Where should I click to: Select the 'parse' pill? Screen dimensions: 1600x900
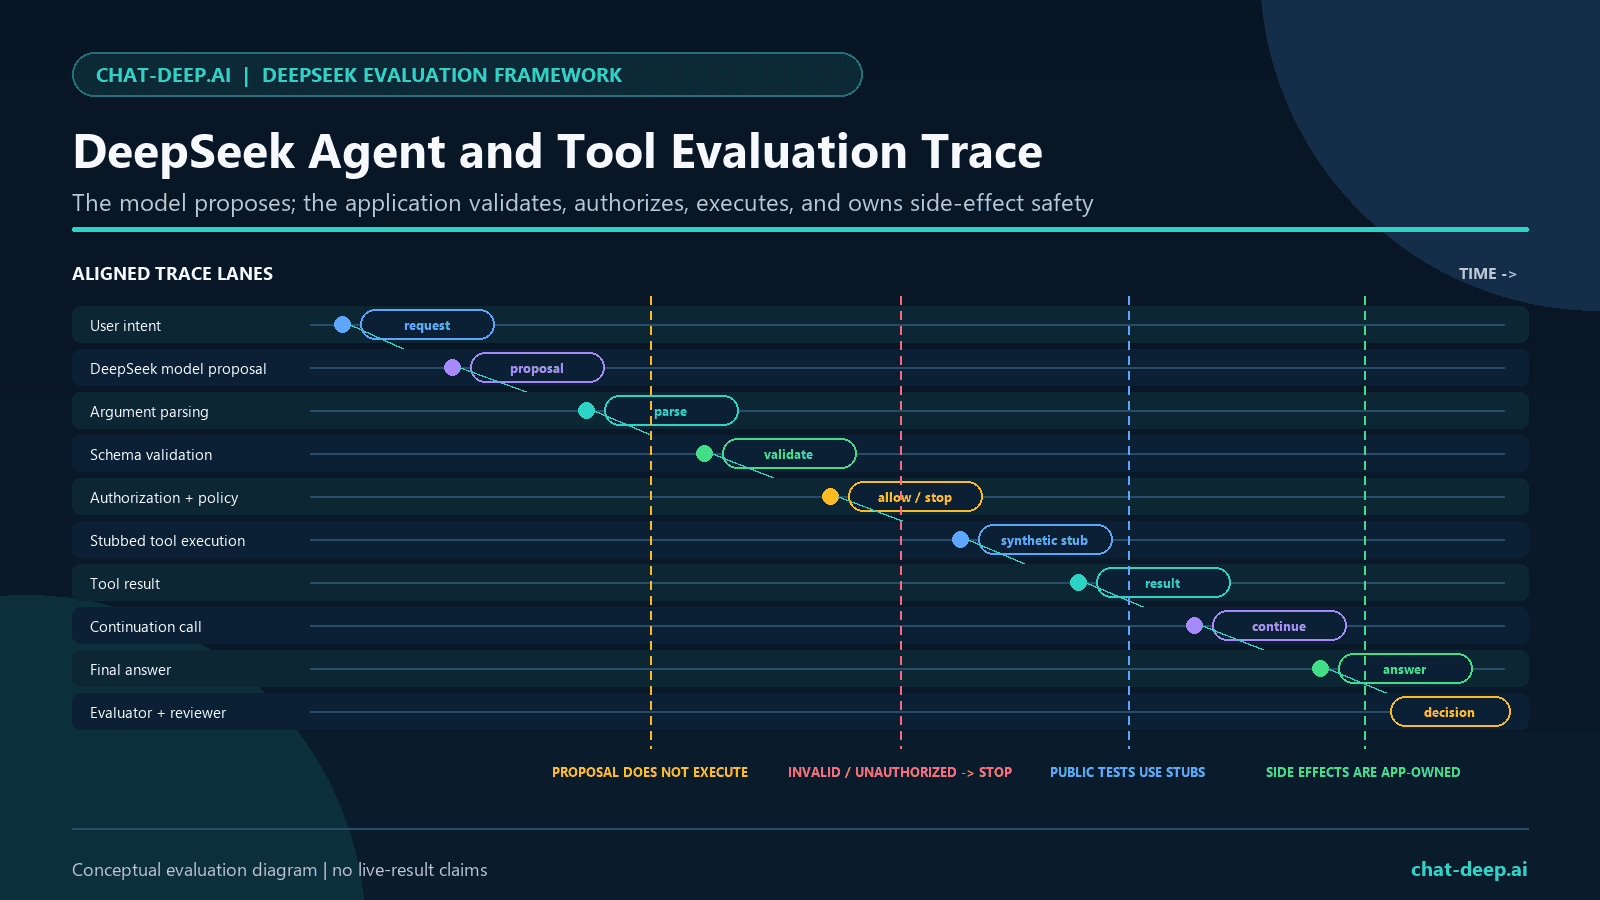pos(671,411)
